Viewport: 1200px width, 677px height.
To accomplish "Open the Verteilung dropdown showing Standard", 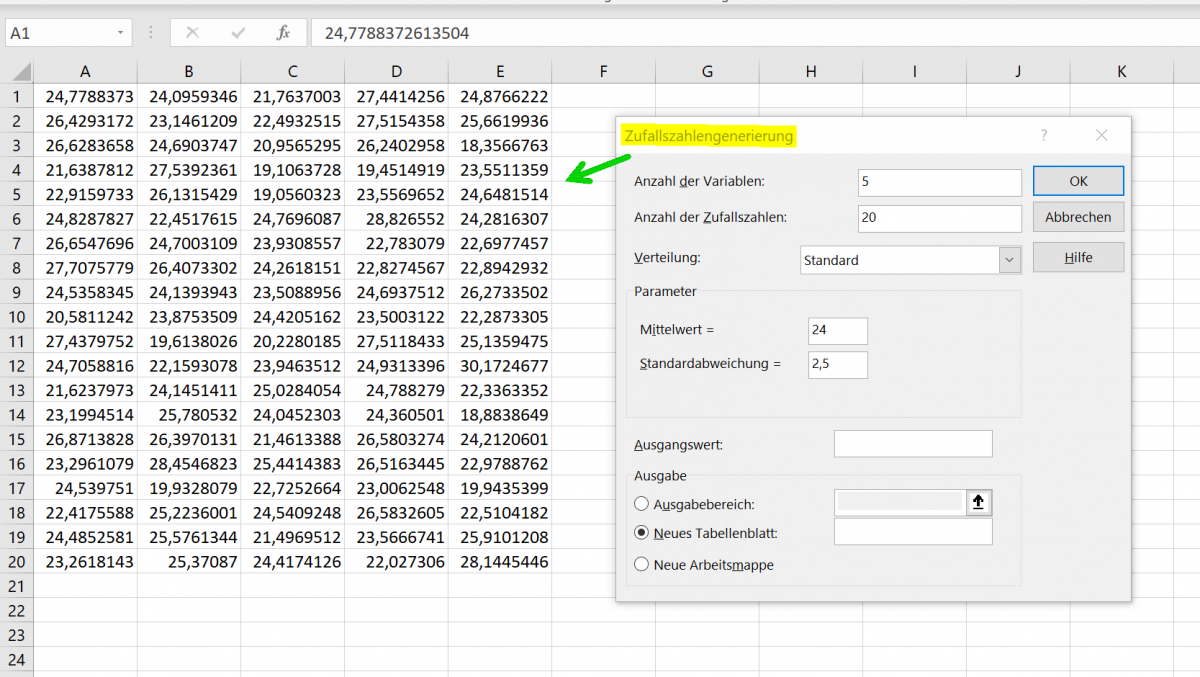I will point(911,260).
